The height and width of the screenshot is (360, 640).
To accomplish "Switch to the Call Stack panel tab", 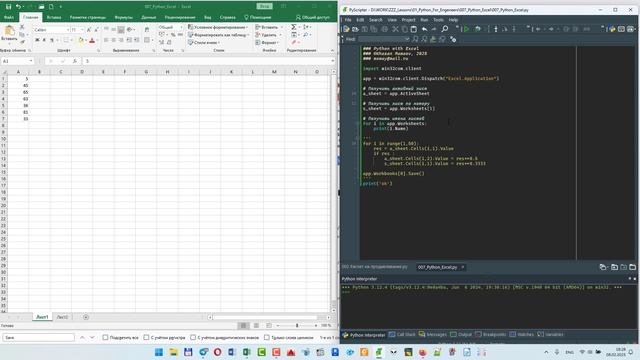I will pos(402,335).
